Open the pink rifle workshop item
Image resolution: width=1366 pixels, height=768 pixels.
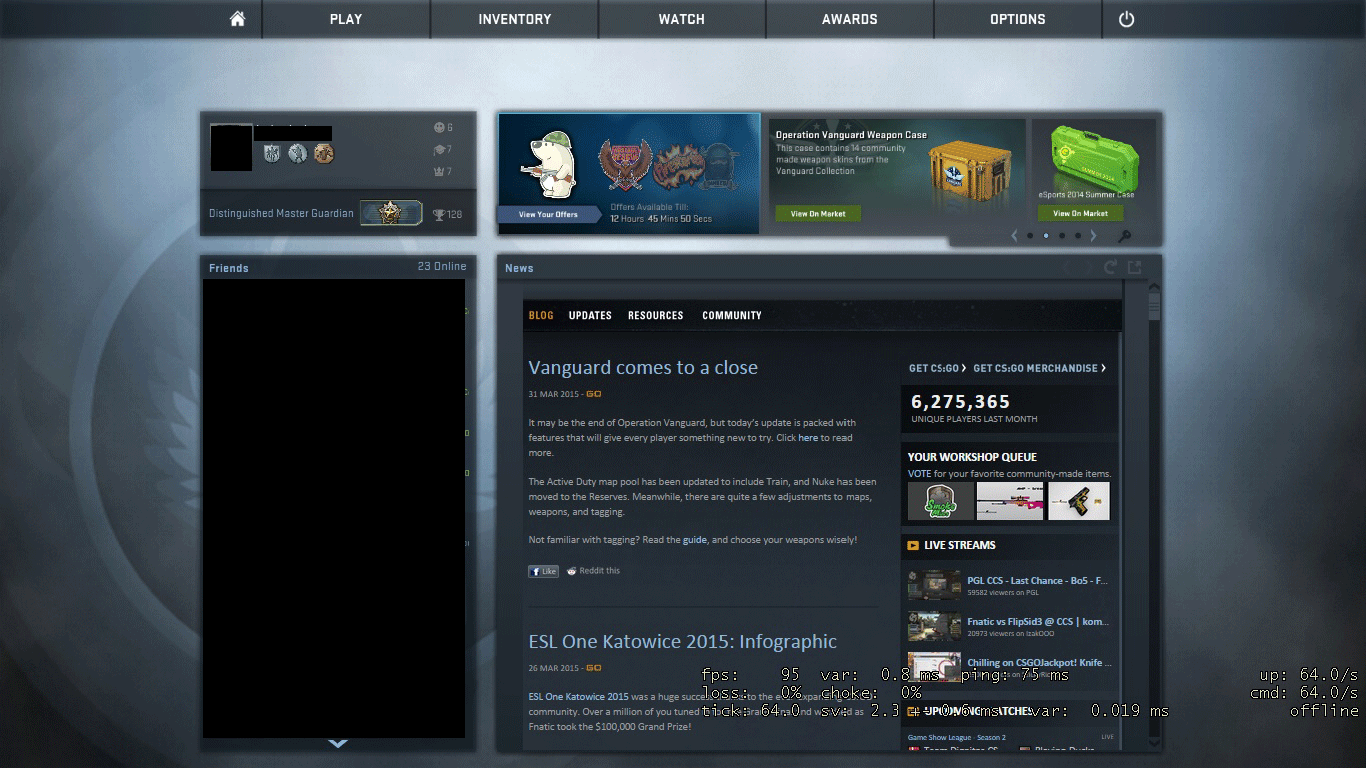coord(1009,501)
